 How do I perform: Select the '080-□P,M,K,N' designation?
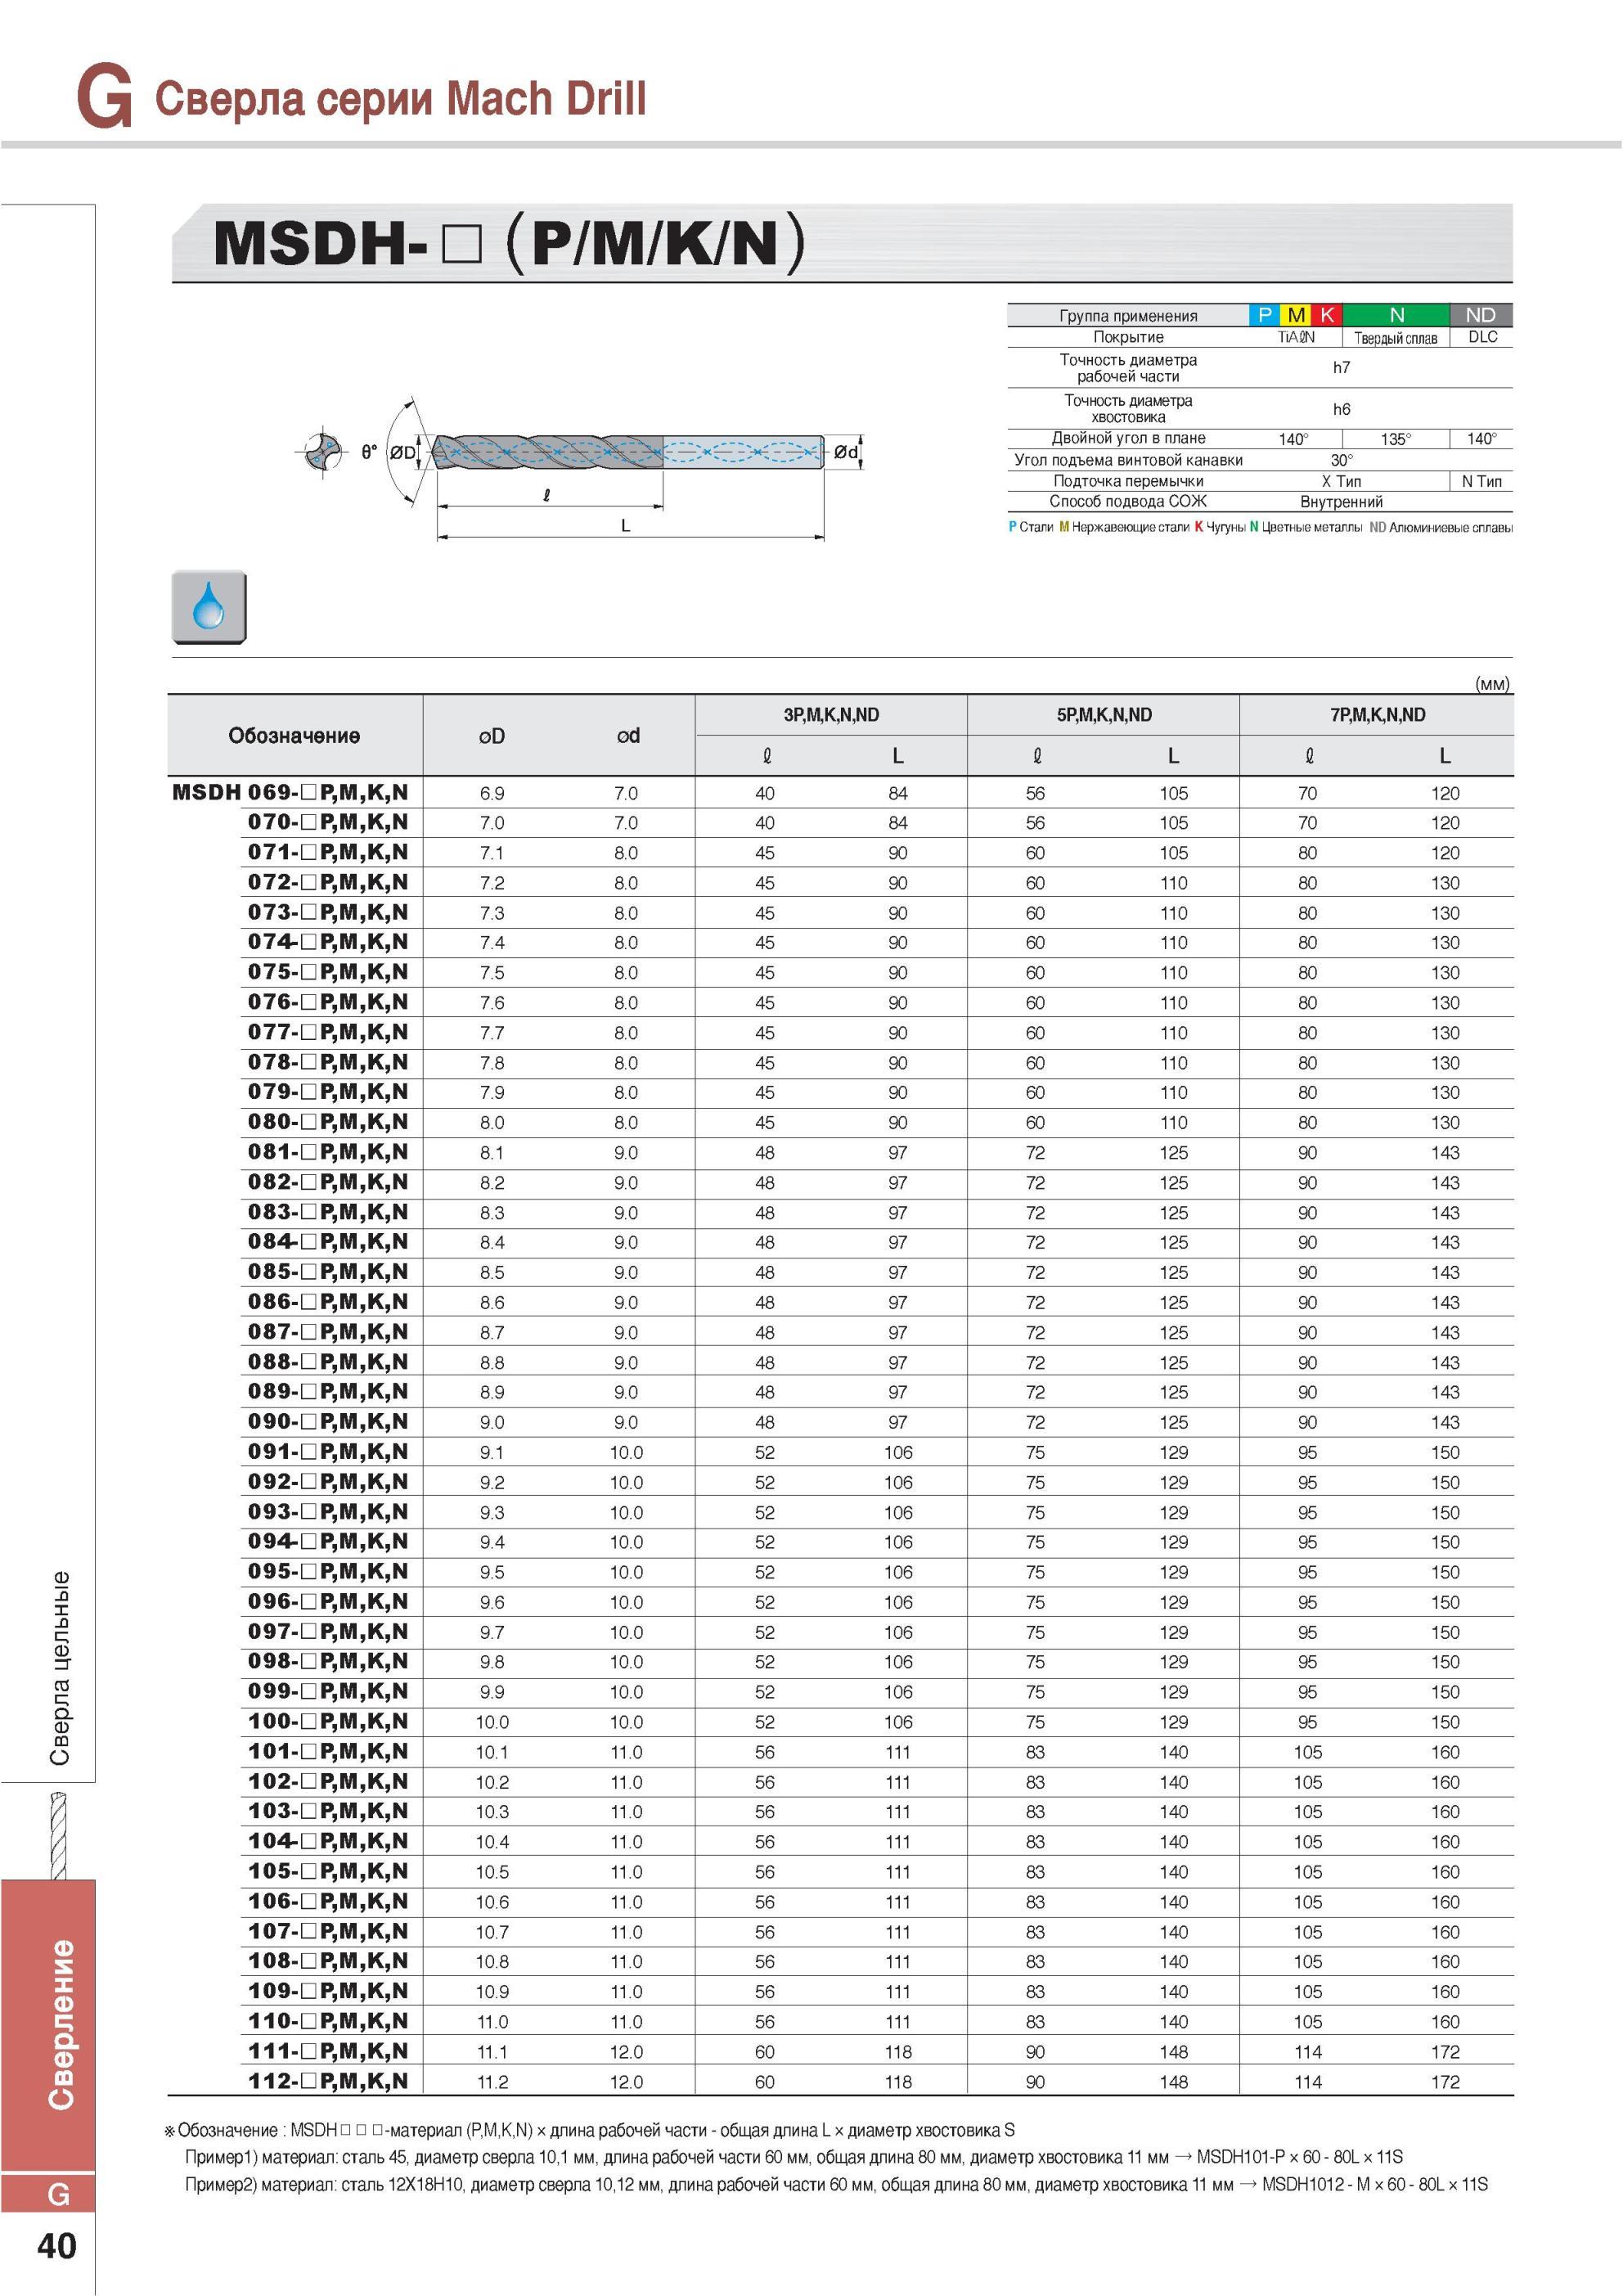click(328, 1122)
